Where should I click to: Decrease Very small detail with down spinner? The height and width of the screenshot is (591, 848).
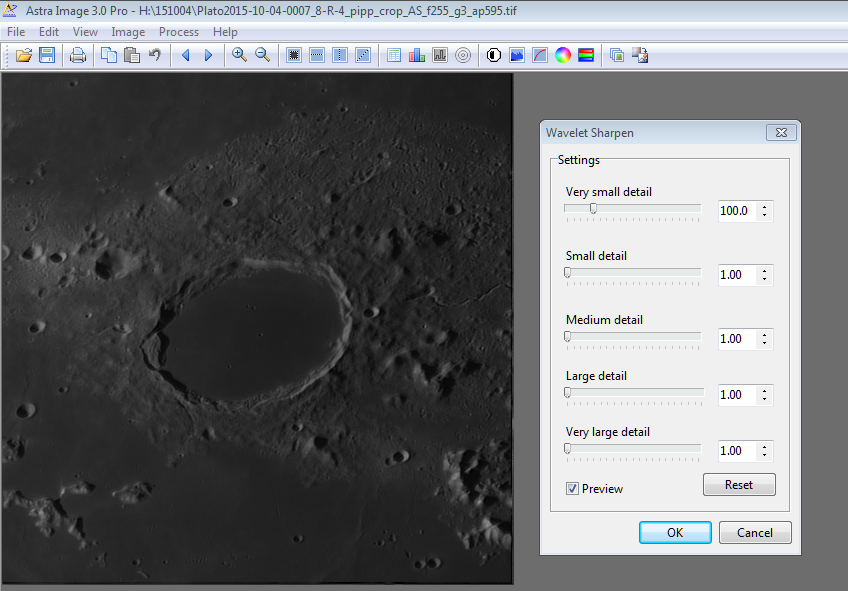pos(765,216)
